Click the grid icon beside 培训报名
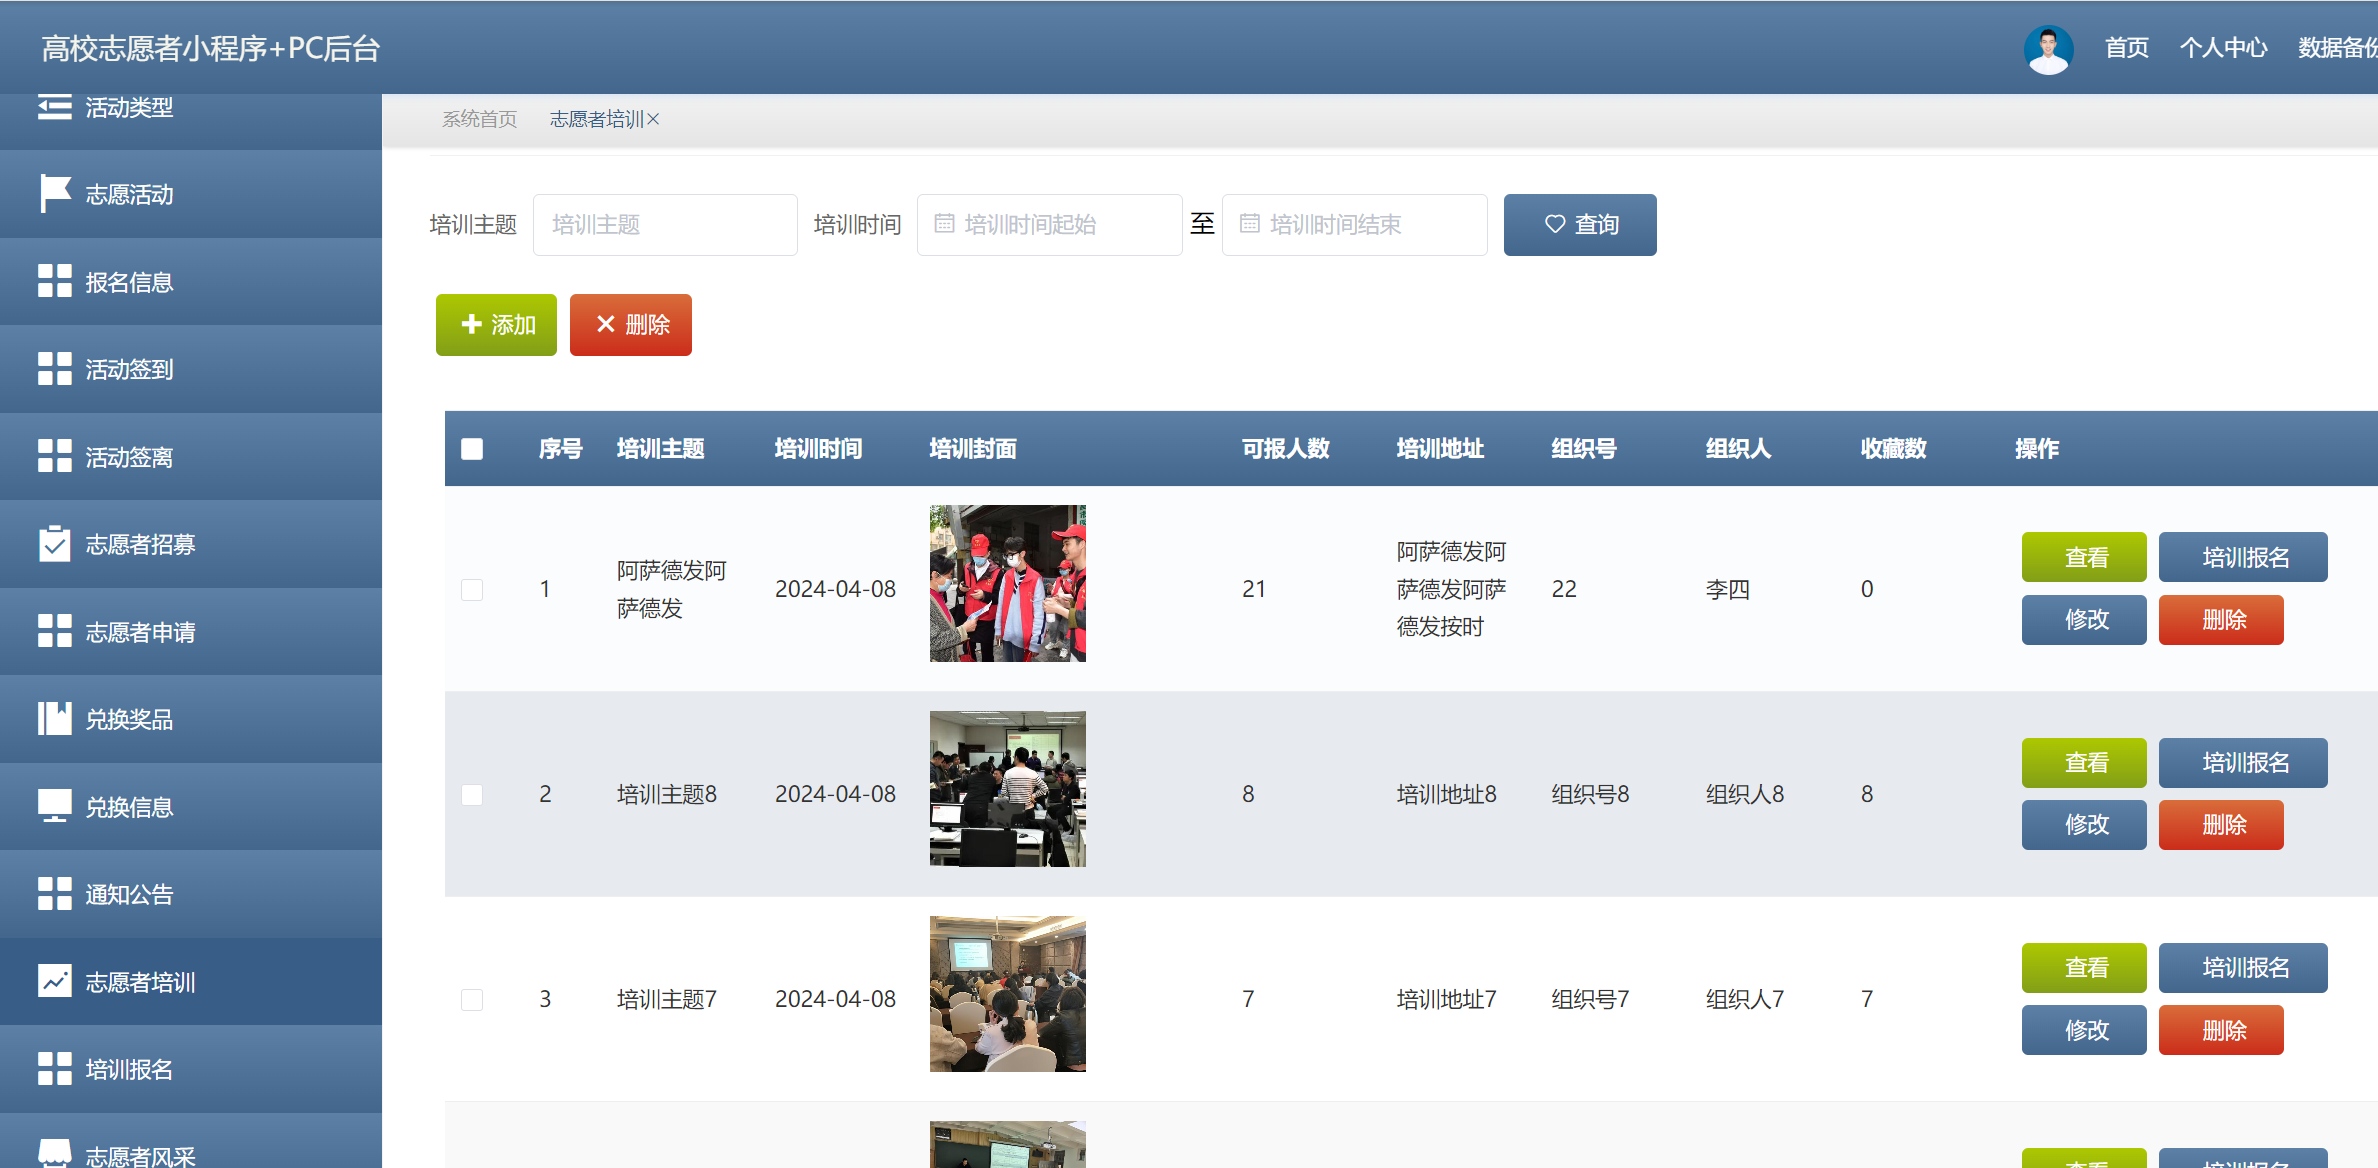 click(54, 1068)
